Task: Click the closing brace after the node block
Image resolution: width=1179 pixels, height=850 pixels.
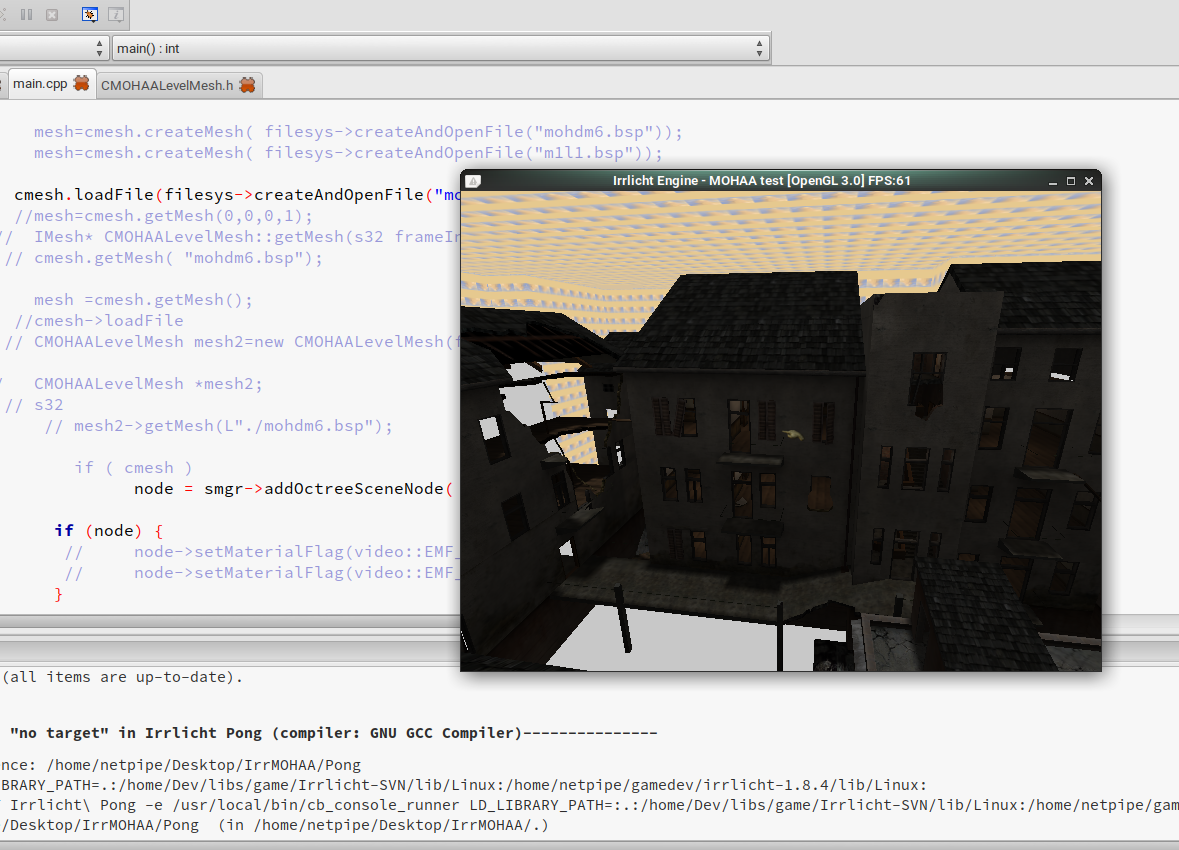Action: pos(59,594)
